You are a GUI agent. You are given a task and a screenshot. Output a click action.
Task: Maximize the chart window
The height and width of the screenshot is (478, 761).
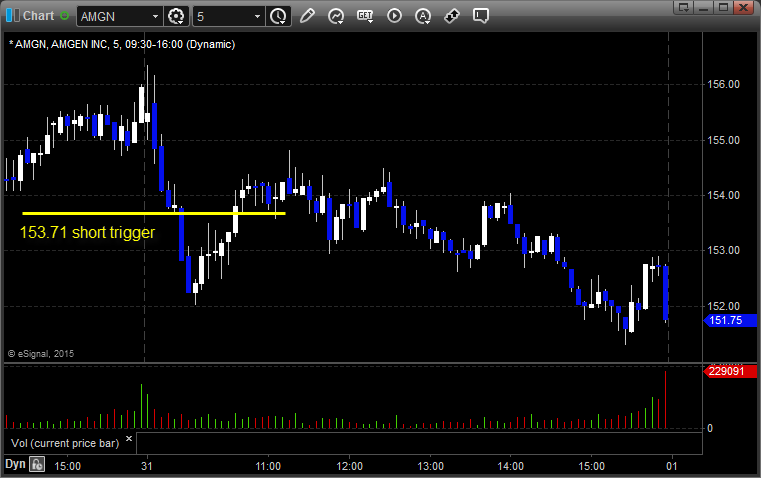tap(723, 7)
